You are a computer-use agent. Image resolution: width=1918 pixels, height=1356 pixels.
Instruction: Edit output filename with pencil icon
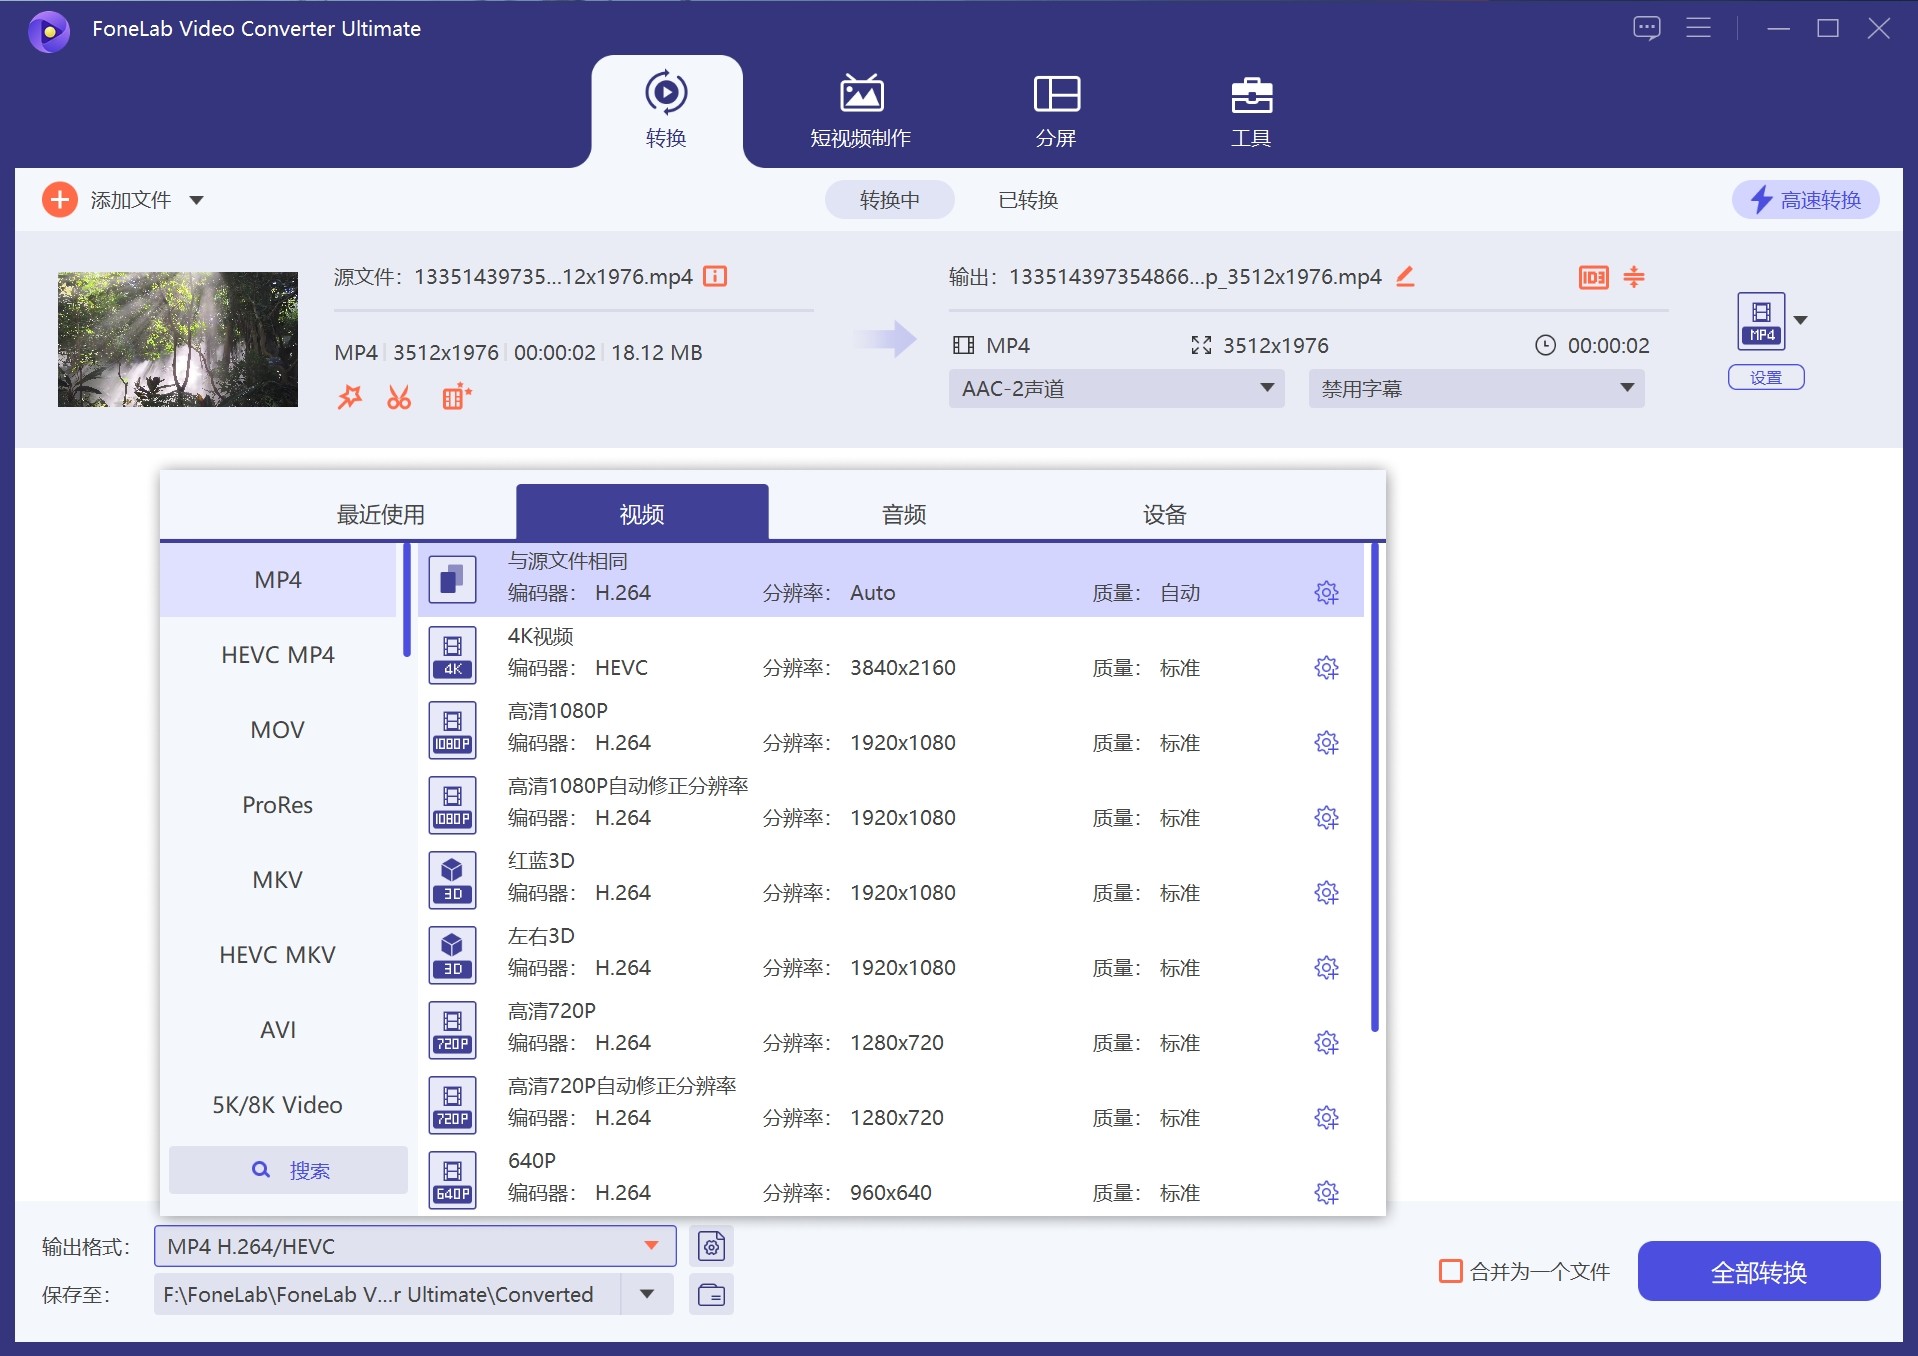tap(1405, 276)
